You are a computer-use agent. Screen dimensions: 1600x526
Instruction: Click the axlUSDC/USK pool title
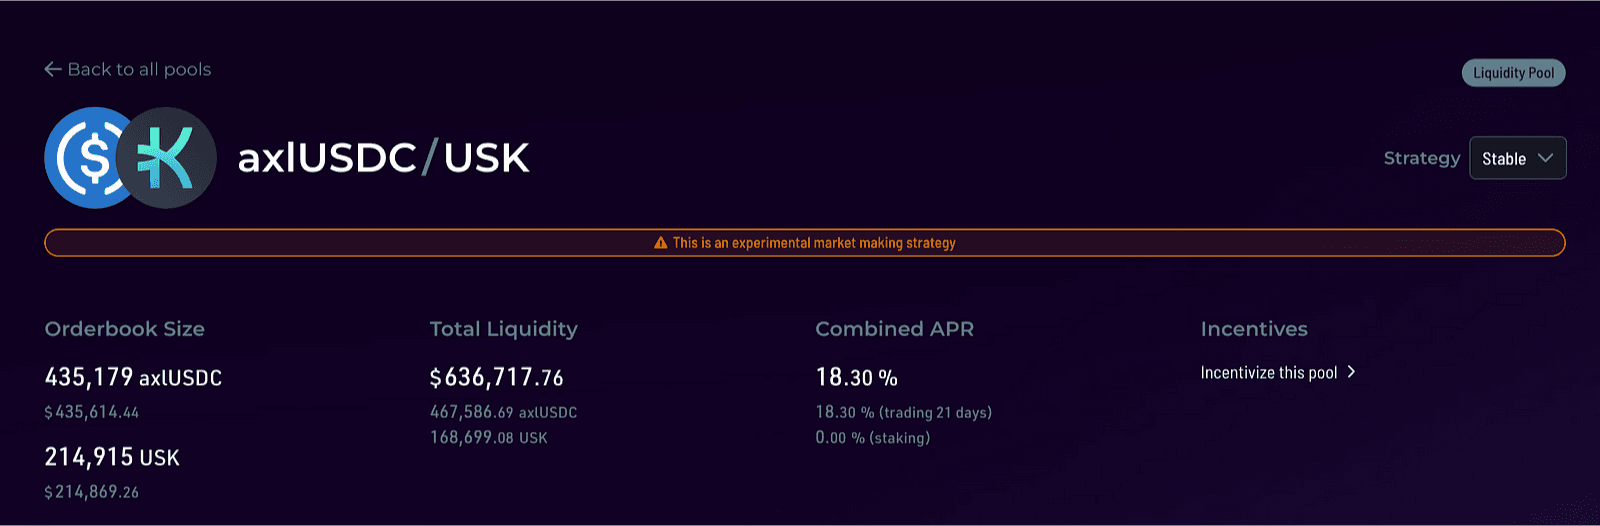pyautogui.click(x=383, y=158)
